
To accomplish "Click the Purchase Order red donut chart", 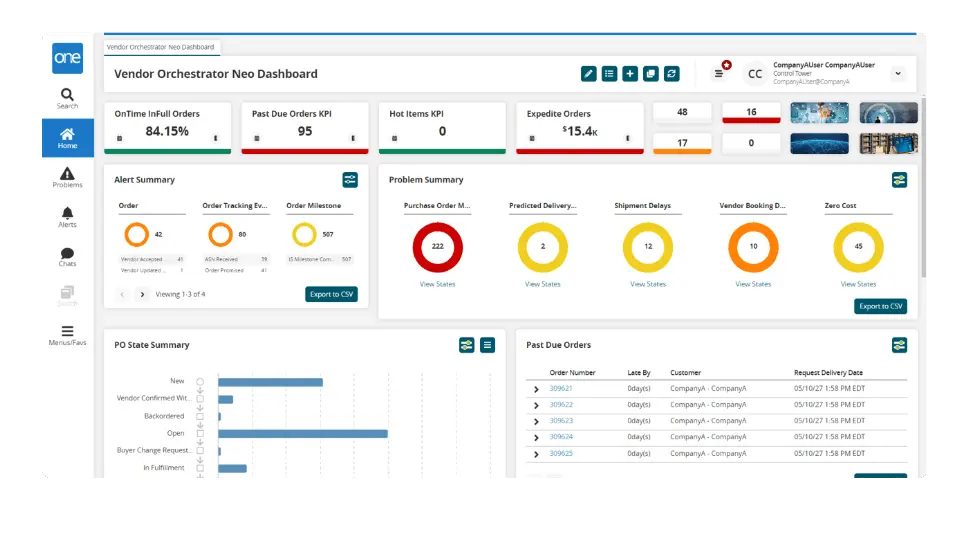I will click(437, 247).
